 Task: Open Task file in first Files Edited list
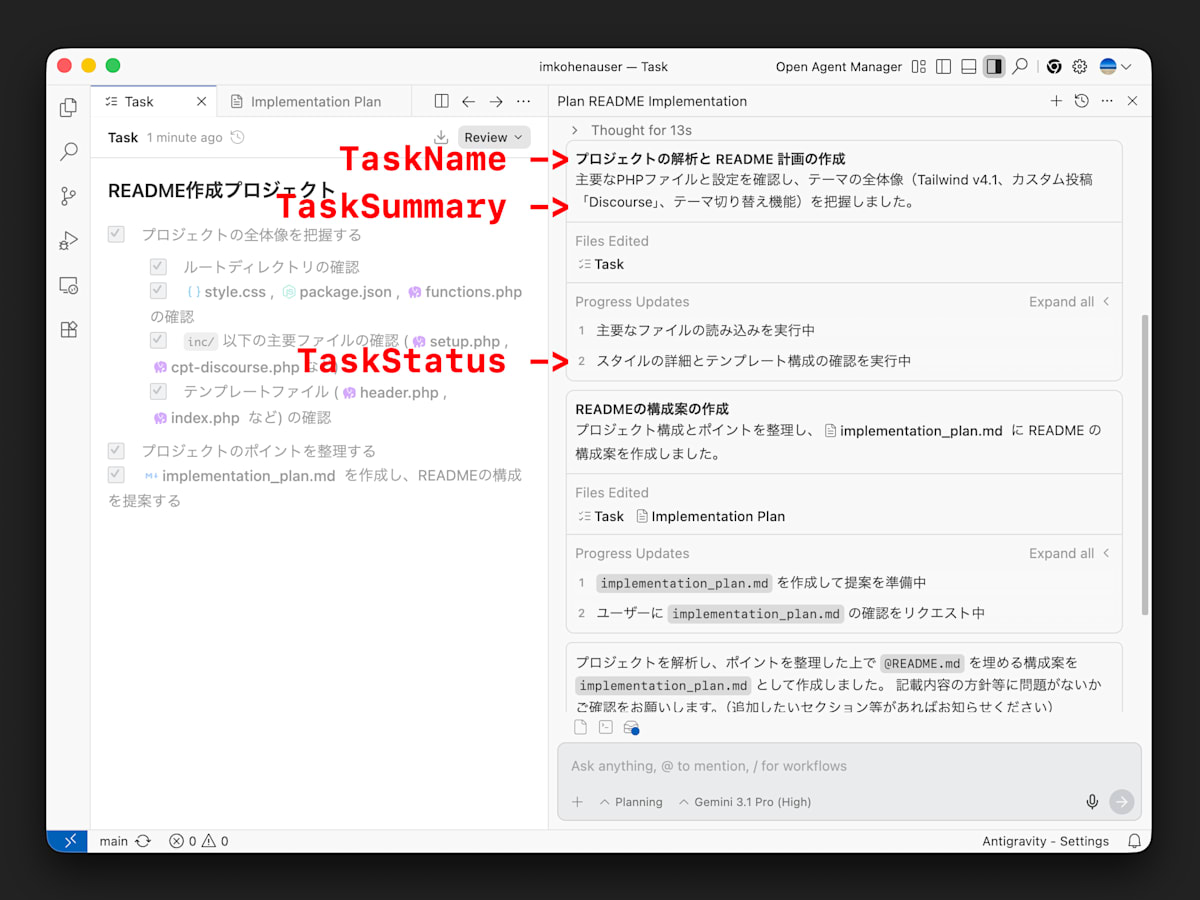point(601,265)
